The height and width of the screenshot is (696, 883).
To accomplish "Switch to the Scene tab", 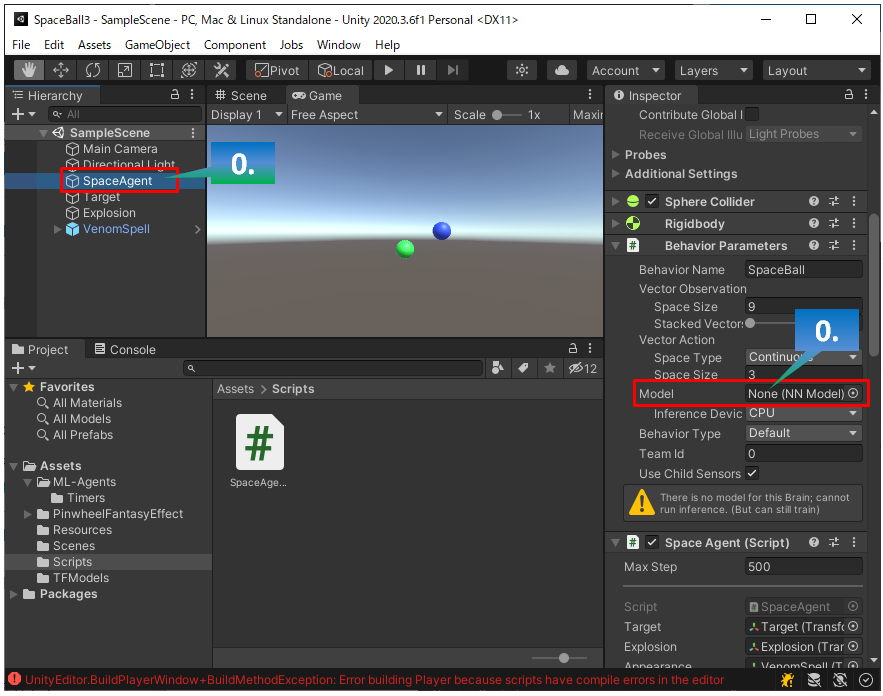I will pyautogui.click(x=241, y=95).
